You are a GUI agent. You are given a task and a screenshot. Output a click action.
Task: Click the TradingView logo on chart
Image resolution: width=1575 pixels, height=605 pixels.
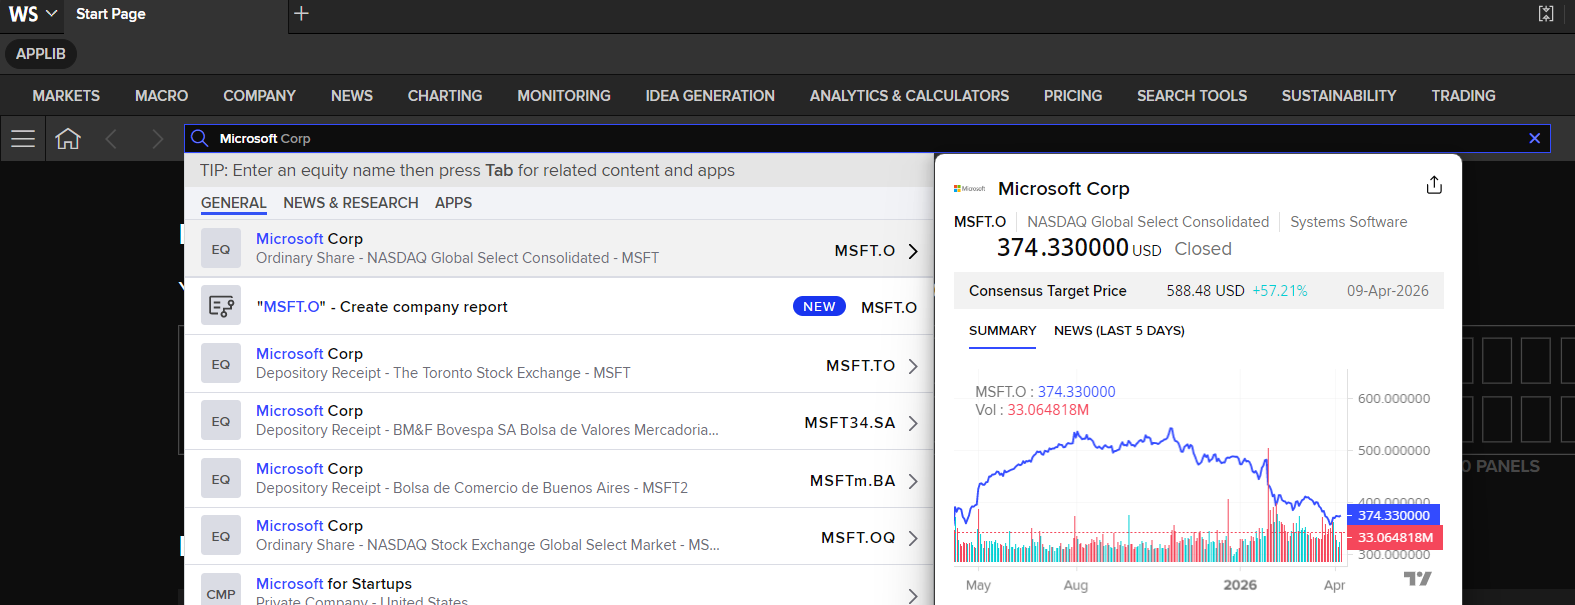click(1417, 578)
